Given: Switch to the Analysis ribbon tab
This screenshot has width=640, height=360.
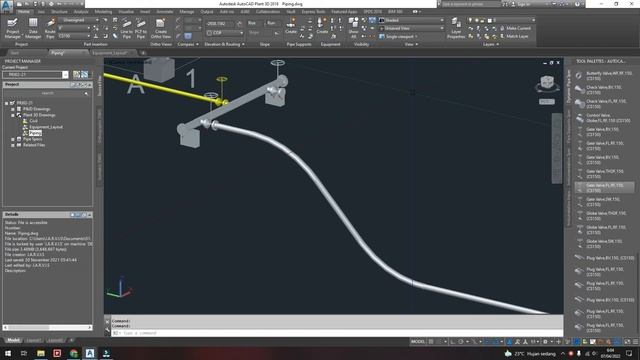Looking at the screenshot, I should (81, 12).
